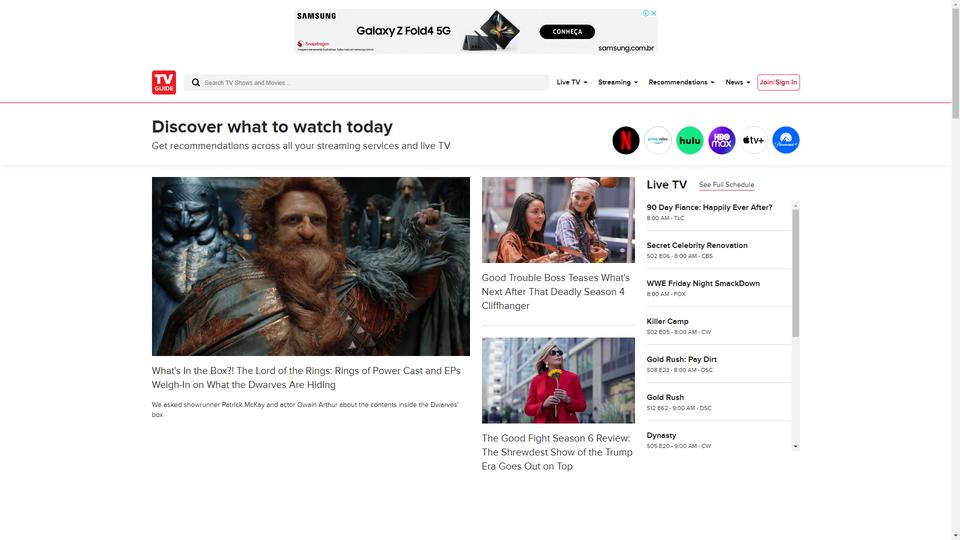Click the Live TV list scroll-down arrow
The width and height of the screenshot is (960, 540).
(795, 446)
